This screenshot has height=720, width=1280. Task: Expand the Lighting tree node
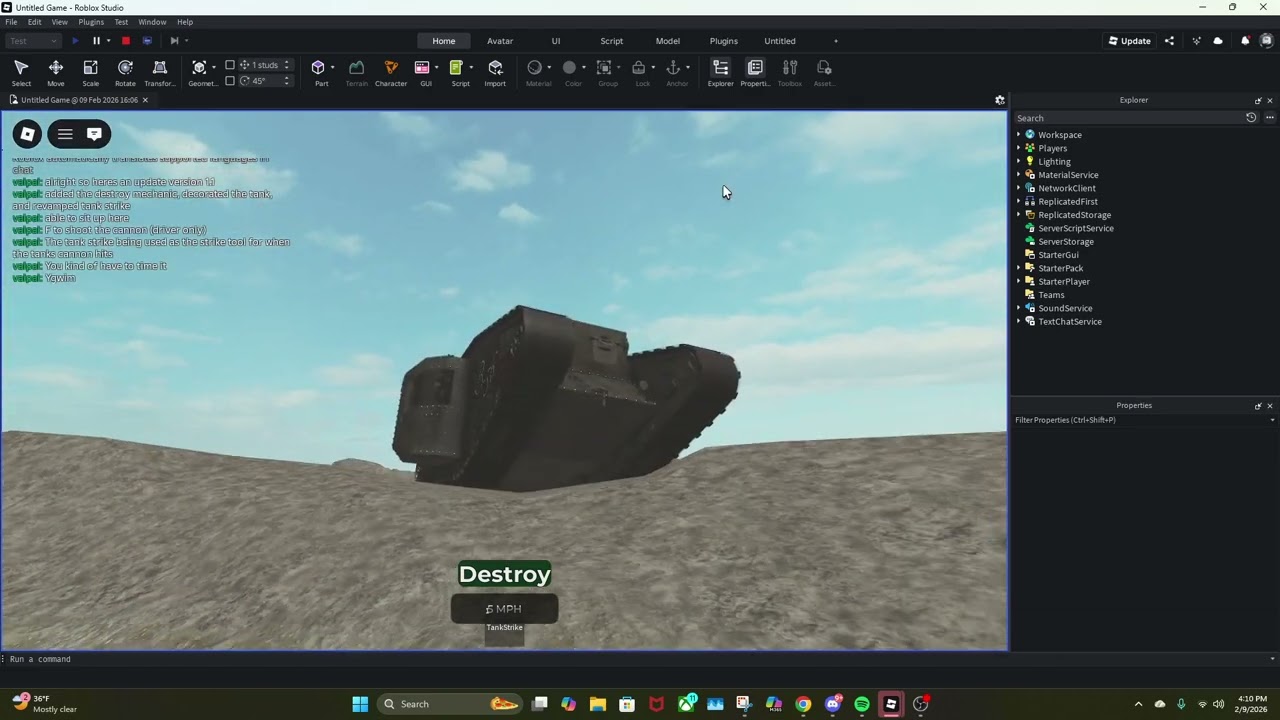tap(1018, 161)
